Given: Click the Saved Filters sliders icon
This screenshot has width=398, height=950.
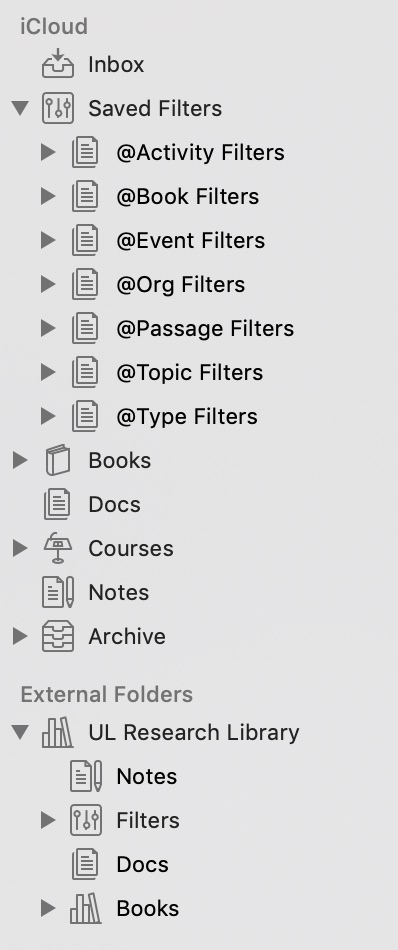Looking at the screenshot, I should pyautogui.click(x=58, y=108).
